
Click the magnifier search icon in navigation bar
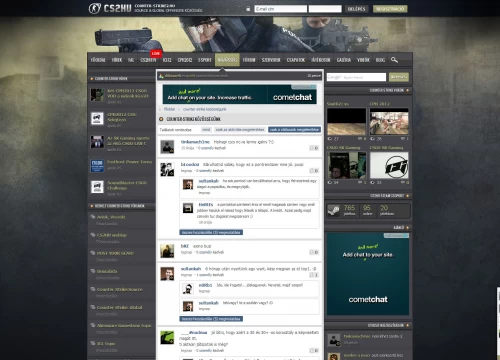[394, 60]
